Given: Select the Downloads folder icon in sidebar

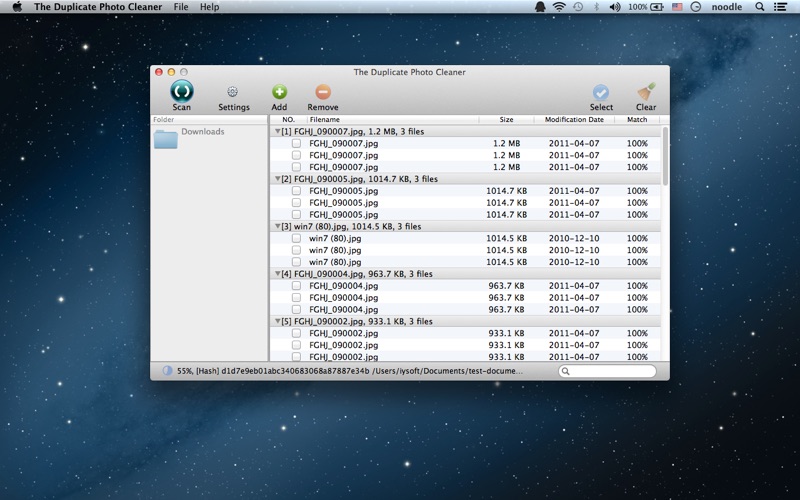Looking at the screenshot, I should tap(166, 139).
